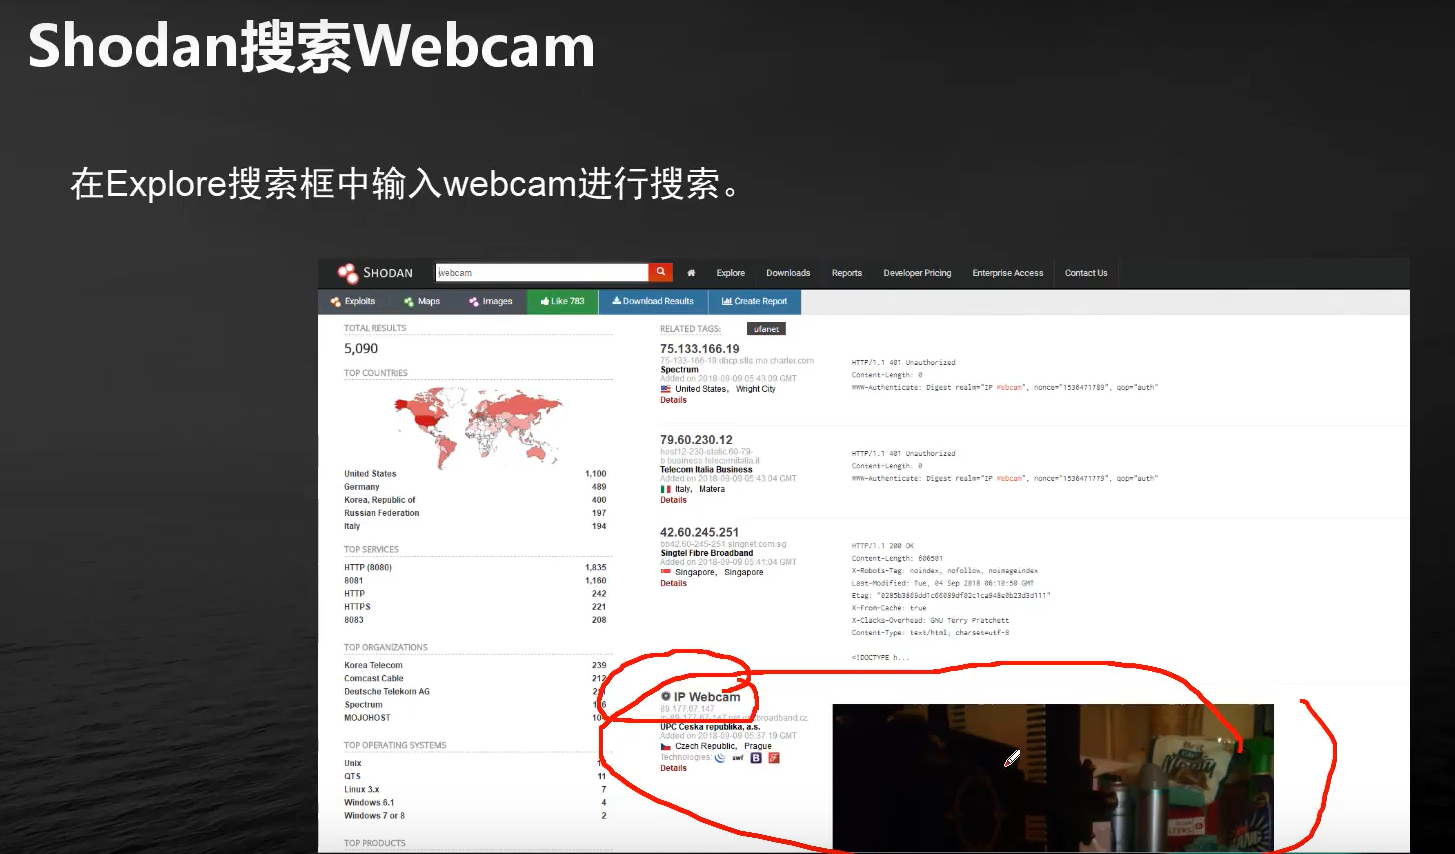The image size is (1455, 854).
Task: Click the green Like 783 button
Action: pyautogui.click(x=562, y=301)
